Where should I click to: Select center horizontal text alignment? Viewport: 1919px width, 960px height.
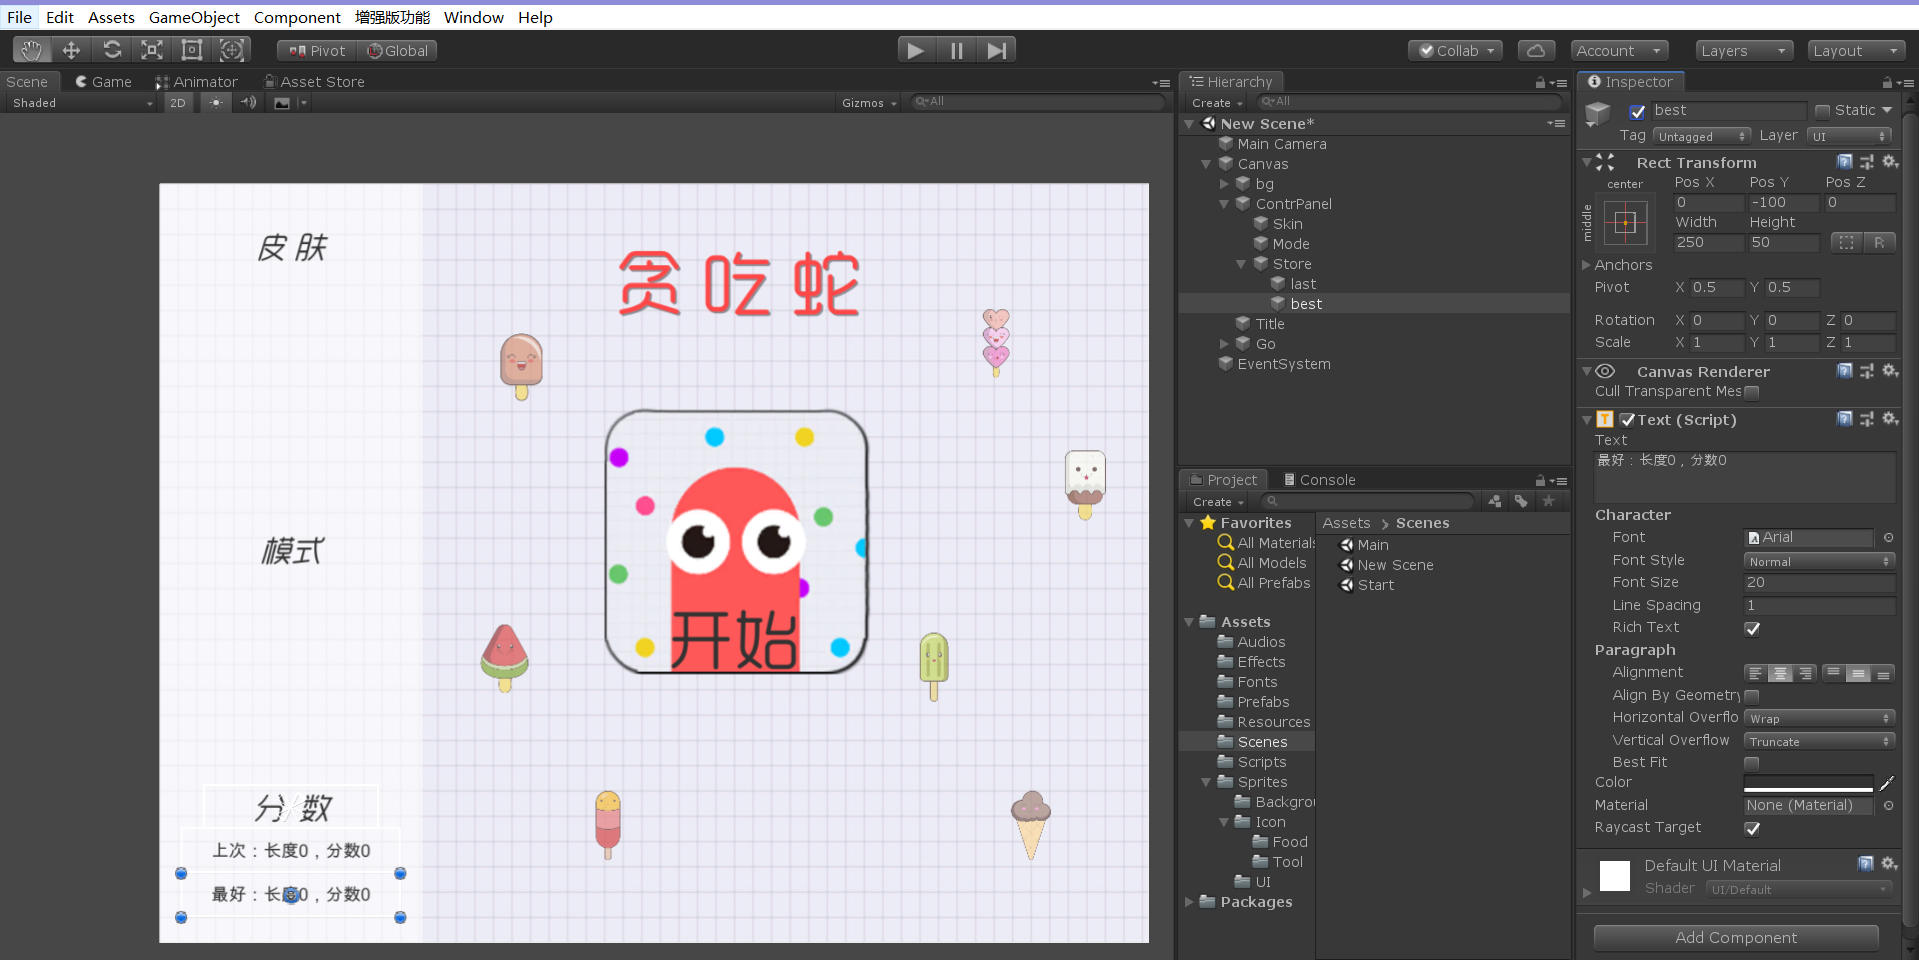[x=1781, y=673]
